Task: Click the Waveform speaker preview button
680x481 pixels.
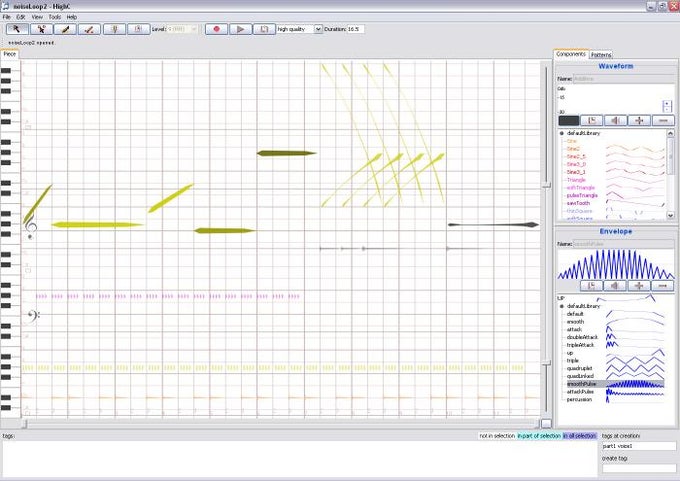Action: tap(615, 121)
